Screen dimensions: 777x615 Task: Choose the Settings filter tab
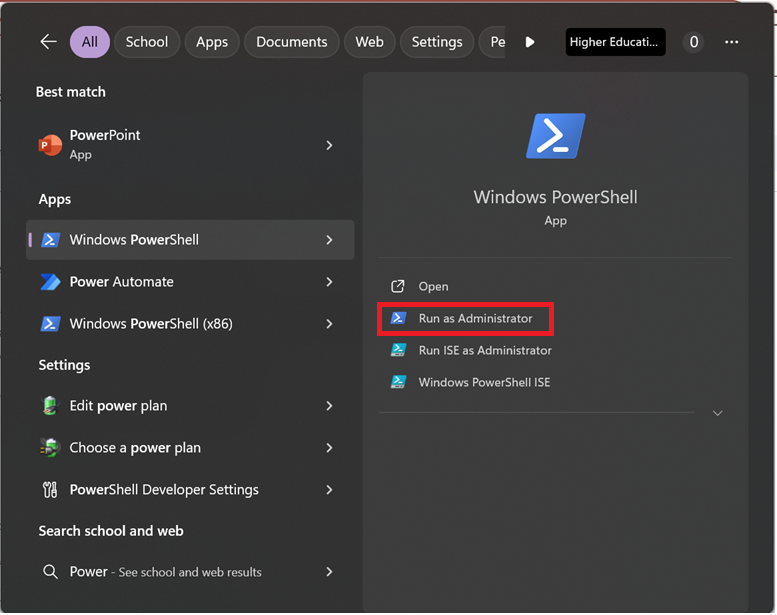pyautogui.click(x=437, y=42)
